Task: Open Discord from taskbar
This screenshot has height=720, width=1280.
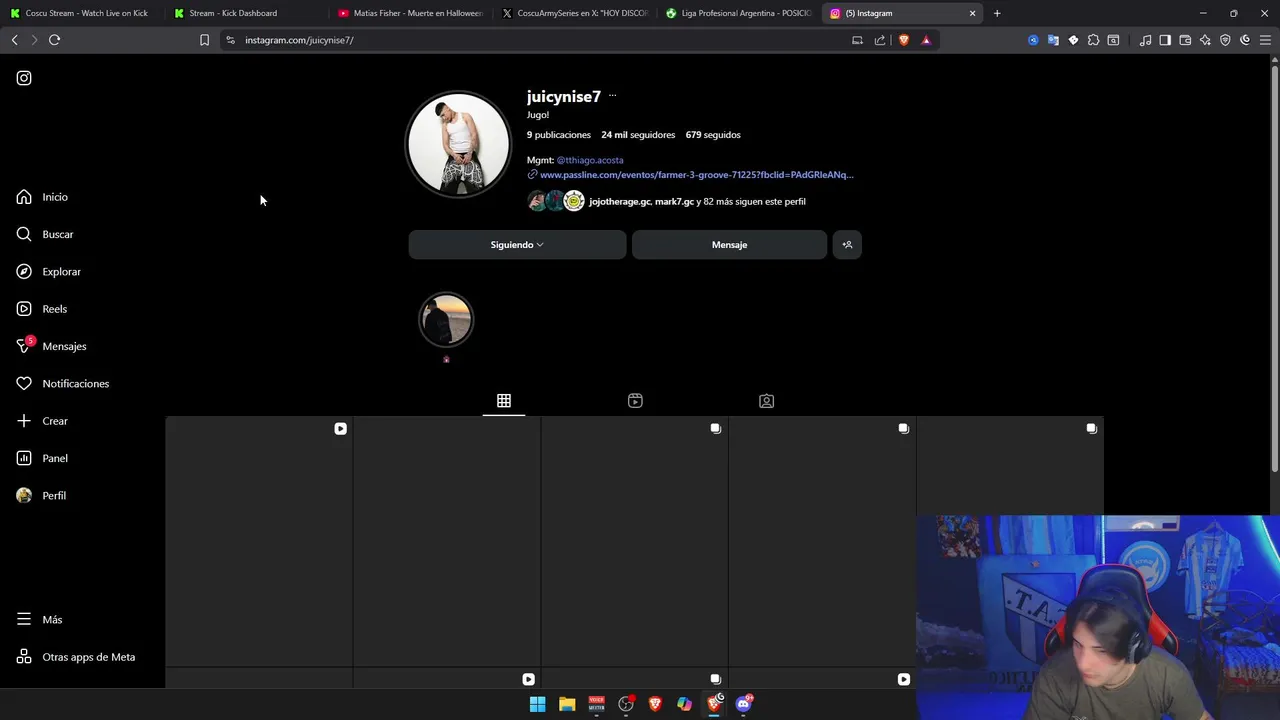Action: point(743,704)
